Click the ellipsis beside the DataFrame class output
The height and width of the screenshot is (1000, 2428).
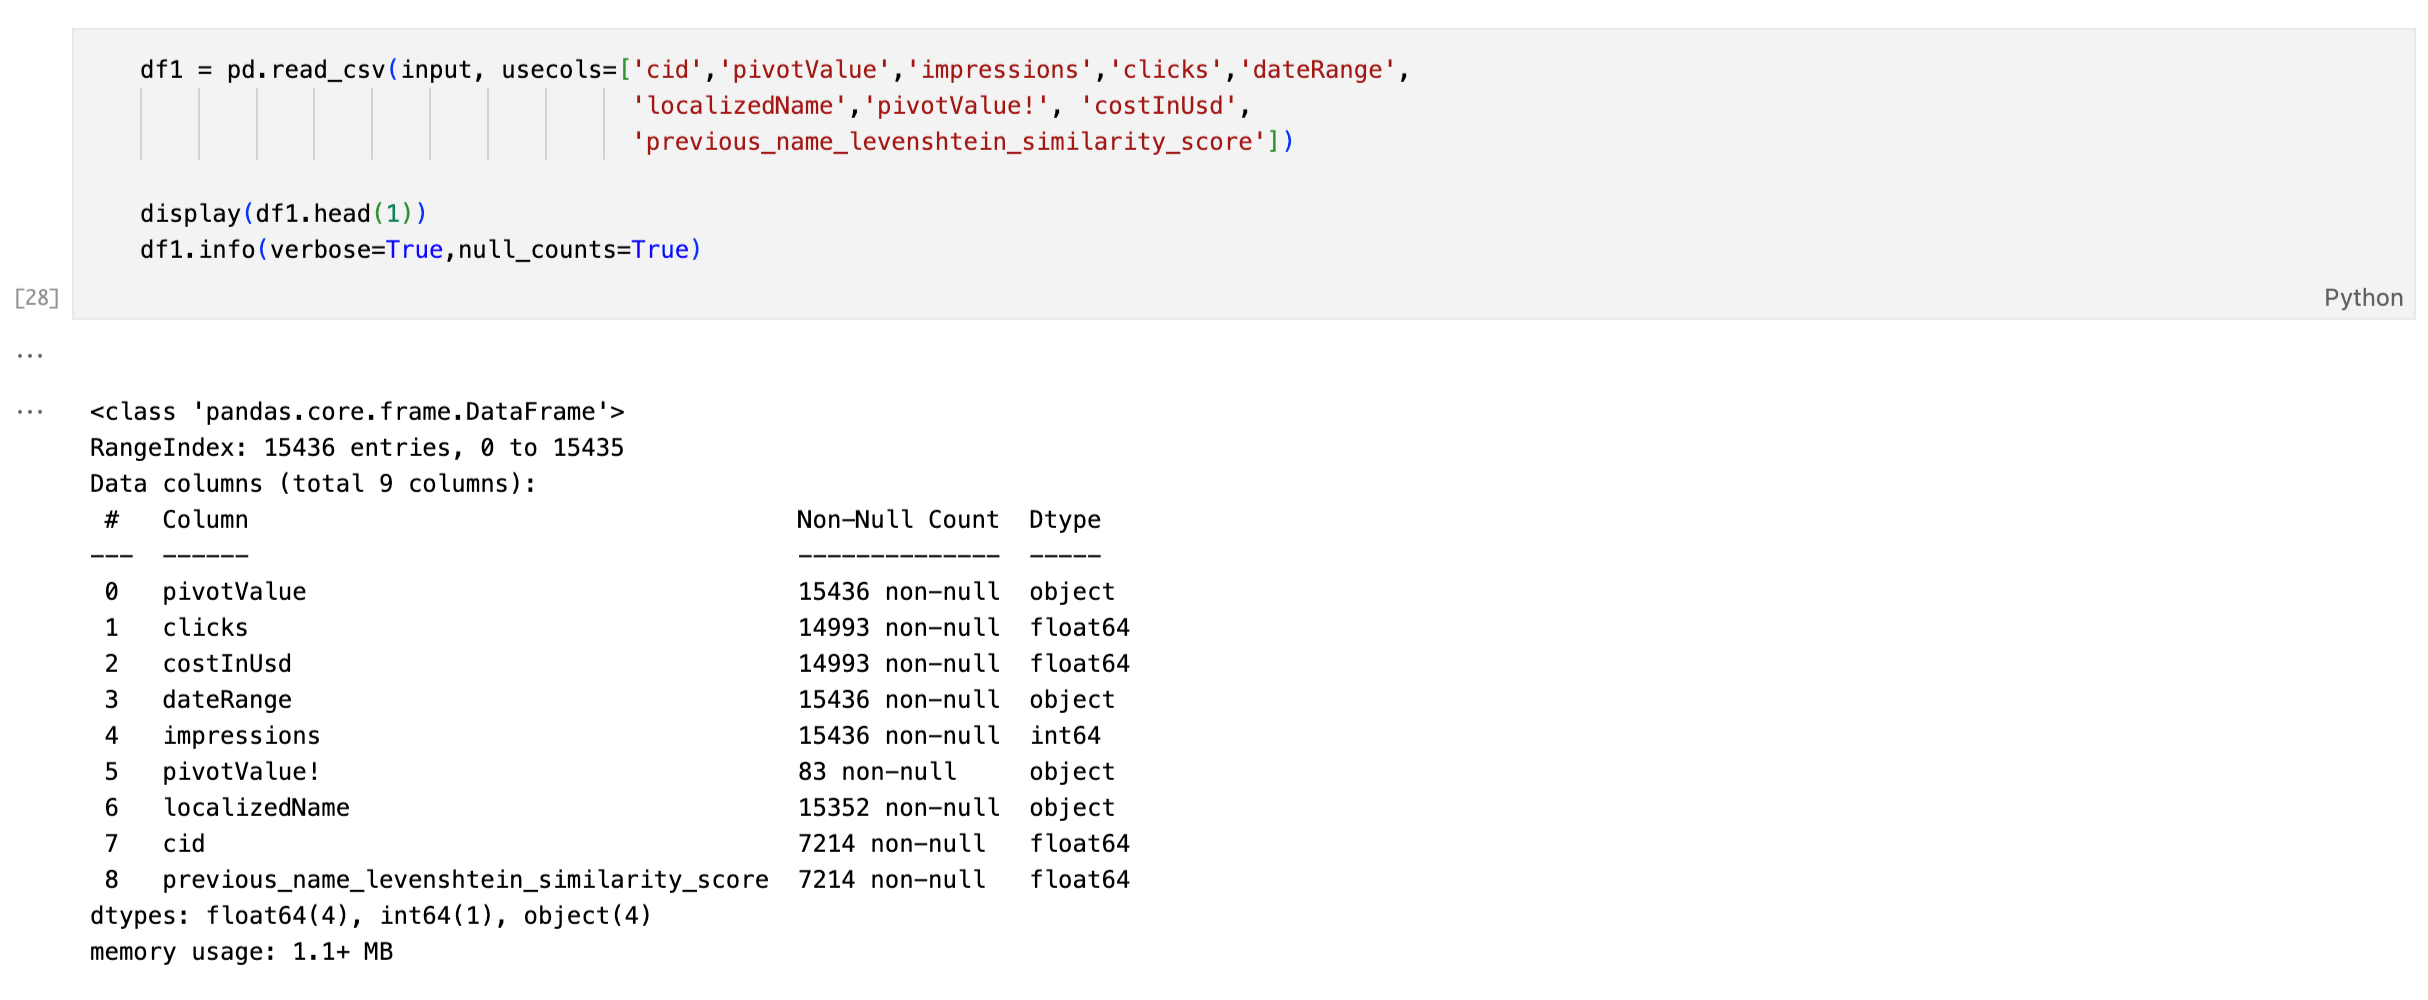30,412
